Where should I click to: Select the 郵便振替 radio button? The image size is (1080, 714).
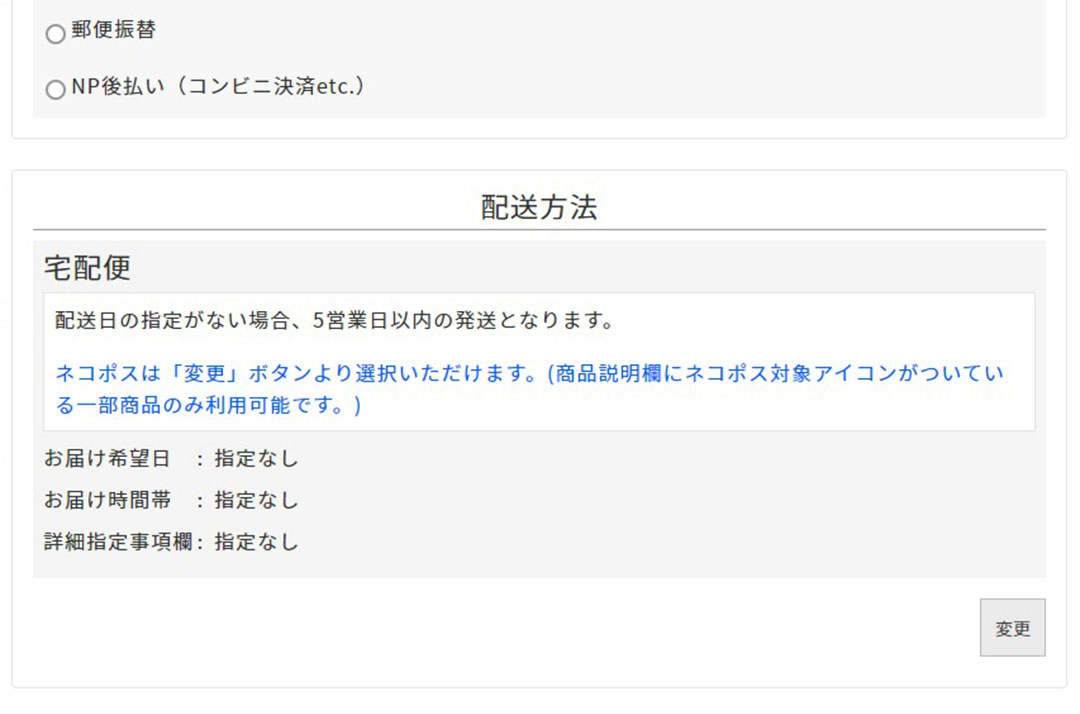pyautogui.click(x=56, y=34)
